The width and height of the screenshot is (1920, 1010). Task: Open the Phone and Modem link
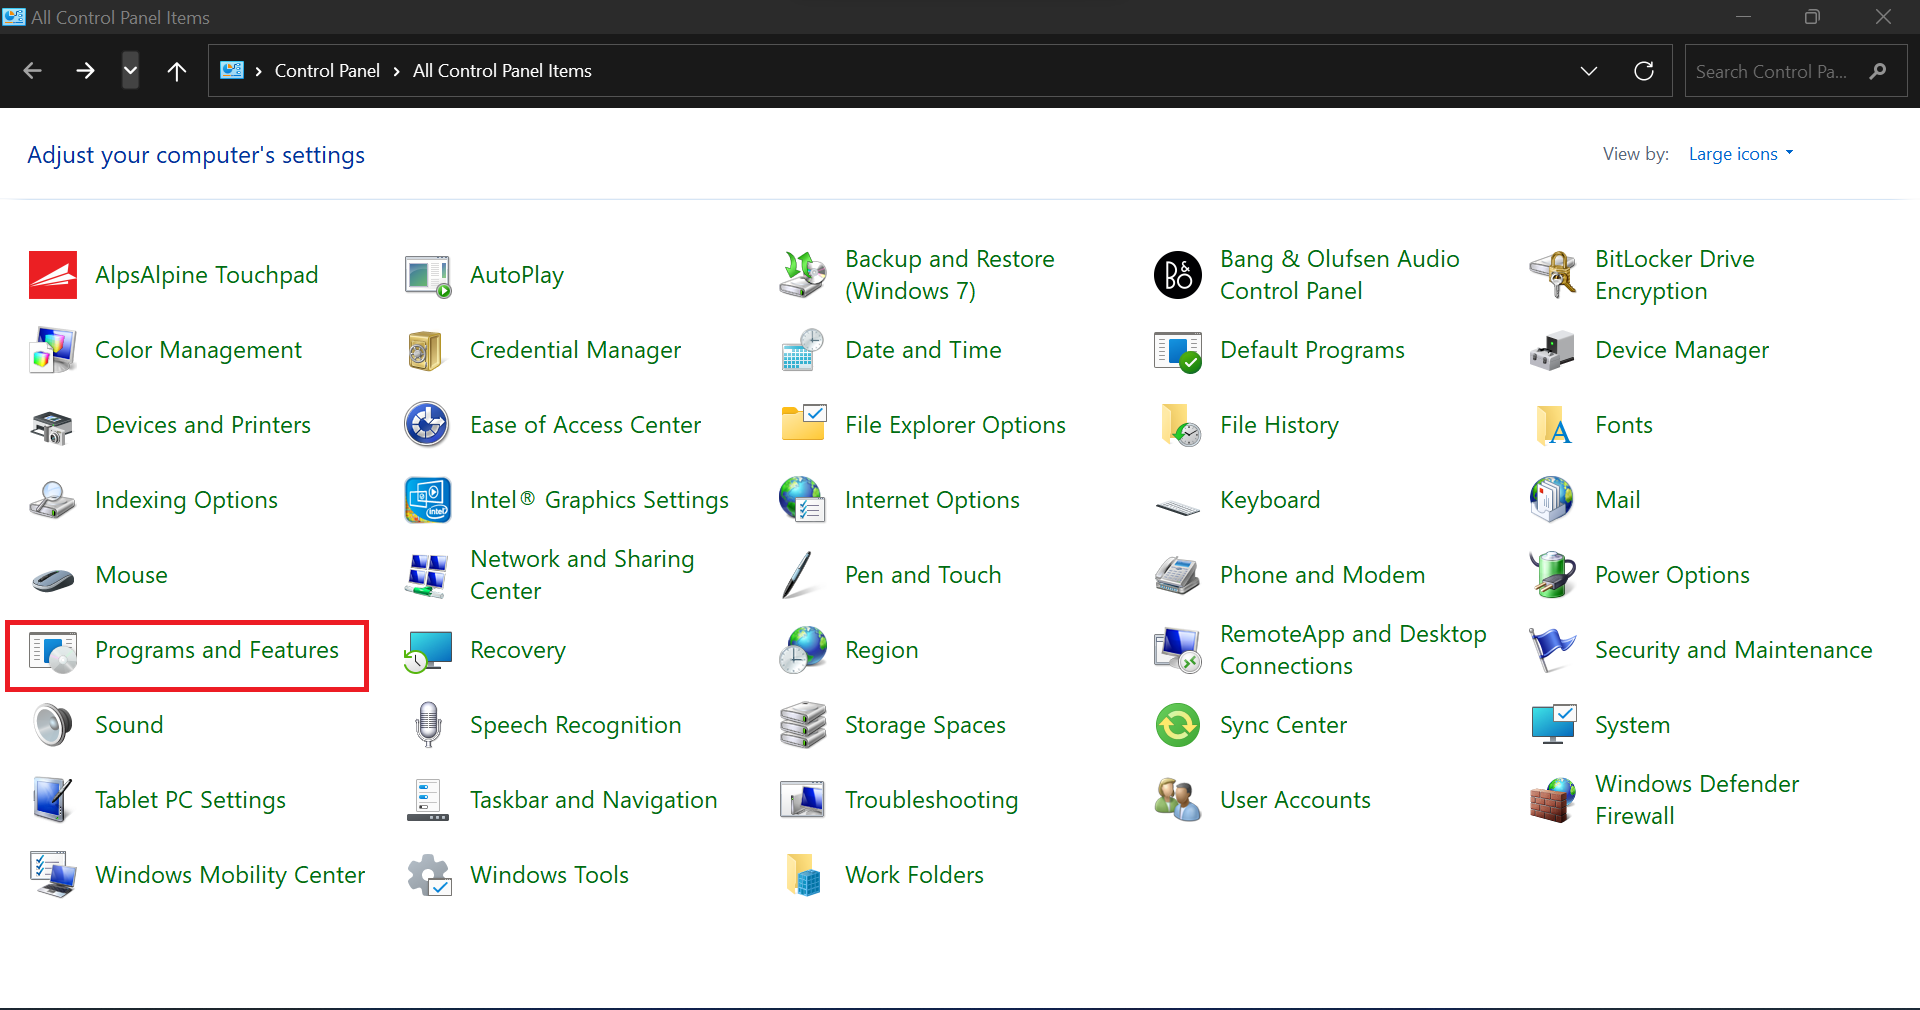1322,575
